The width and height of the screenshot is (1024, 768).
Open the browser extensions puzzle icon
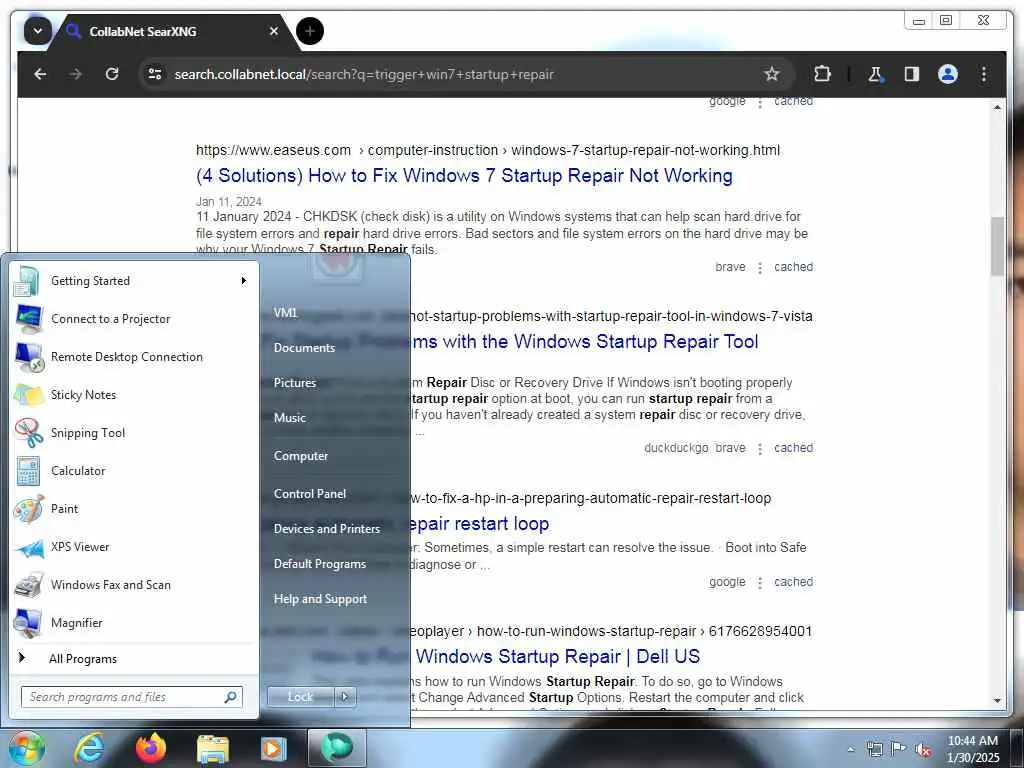(x=822, y=74)
